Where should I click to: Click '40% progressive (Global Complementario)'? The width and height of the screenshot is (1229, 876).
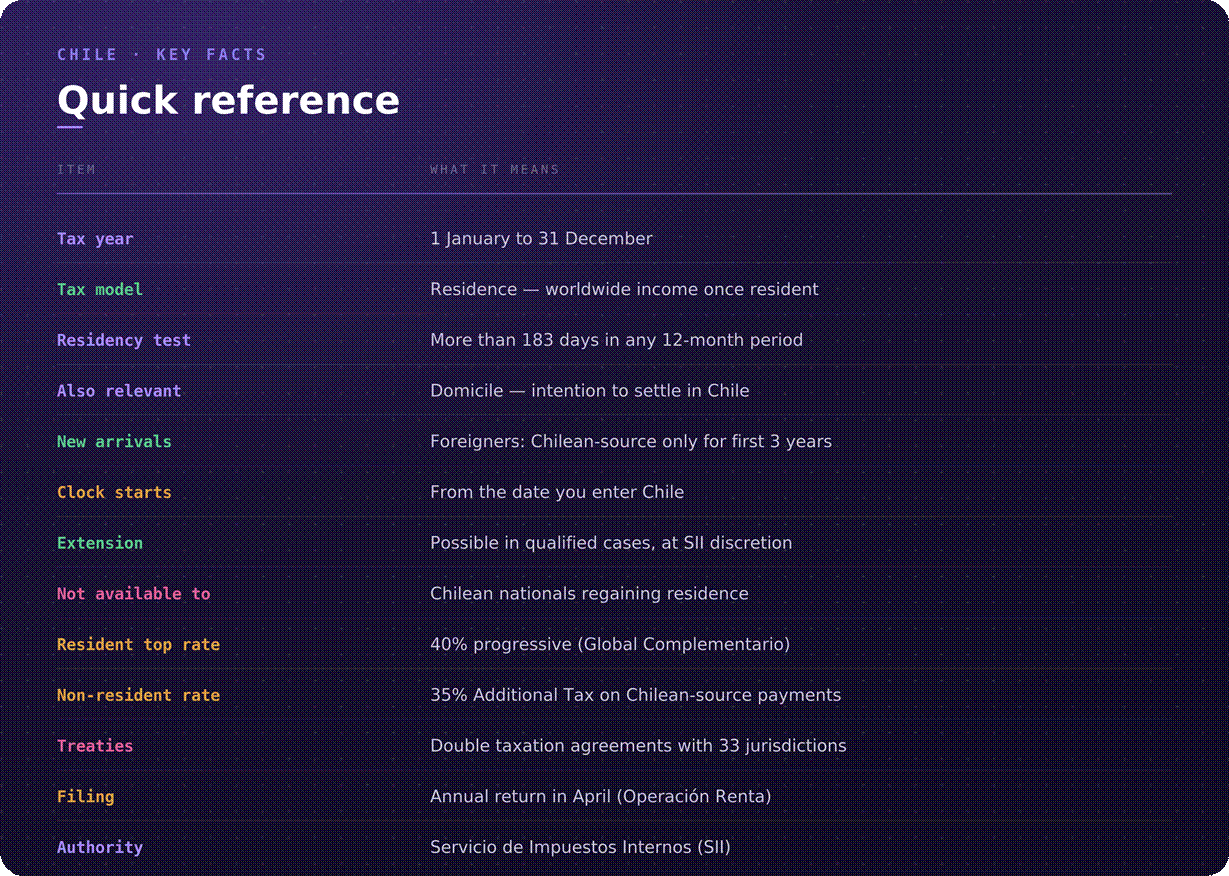[x=610, y=645]
